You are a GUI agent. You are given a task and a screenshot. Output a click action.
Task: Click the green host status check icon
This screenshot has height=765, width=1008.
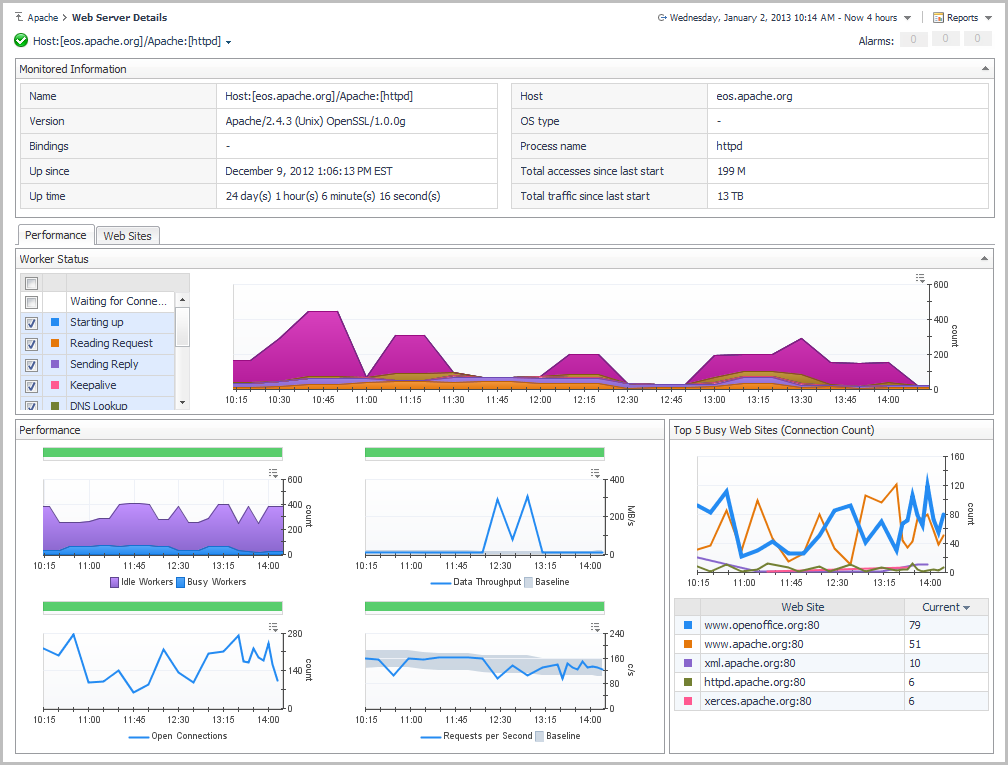point(21,41)
